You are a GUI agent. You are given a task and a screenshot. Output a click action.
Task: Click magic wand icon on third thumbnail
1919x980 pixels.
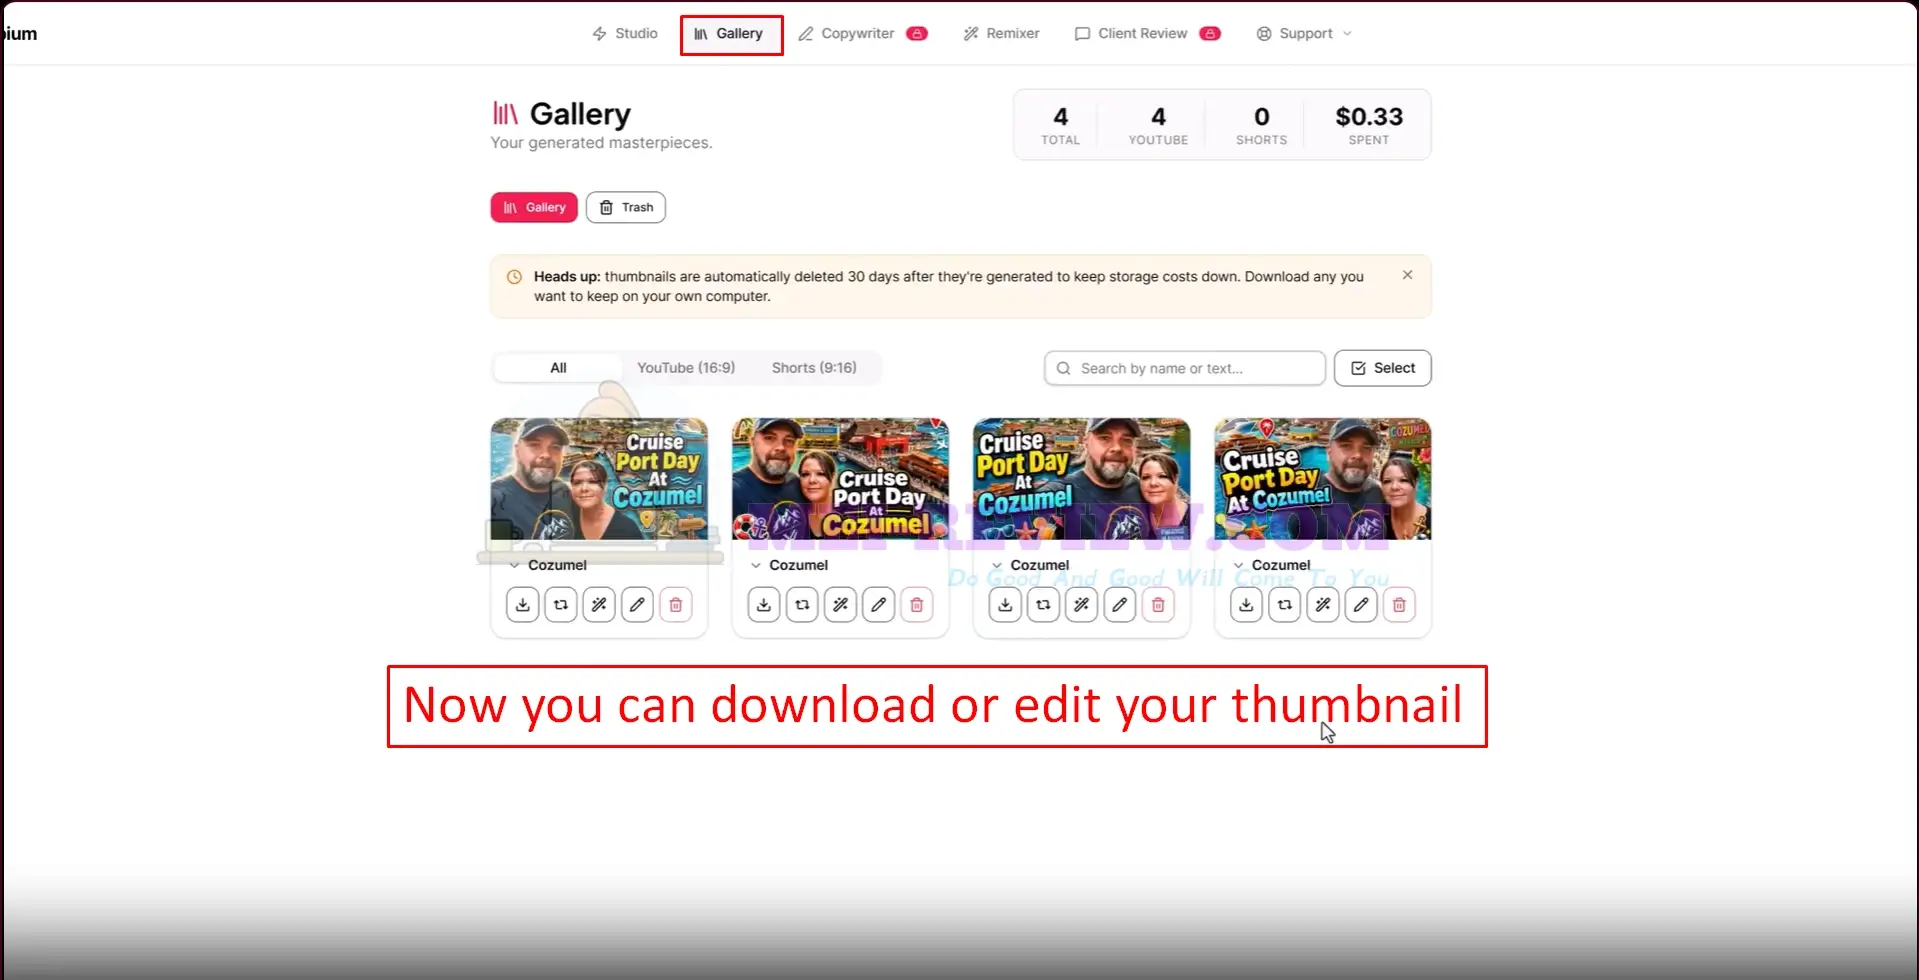(x=1081, y=605)
